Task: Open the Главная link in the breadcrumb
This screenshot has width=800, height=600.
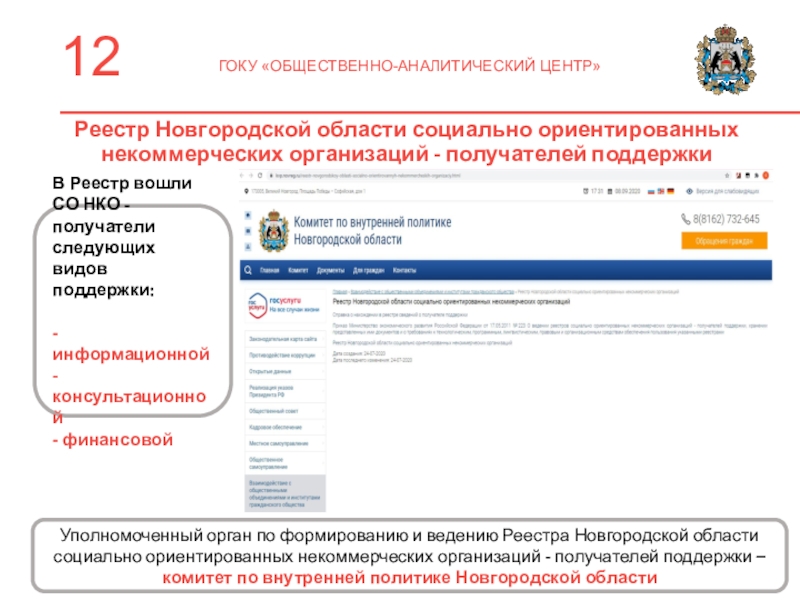Action: 339,289
